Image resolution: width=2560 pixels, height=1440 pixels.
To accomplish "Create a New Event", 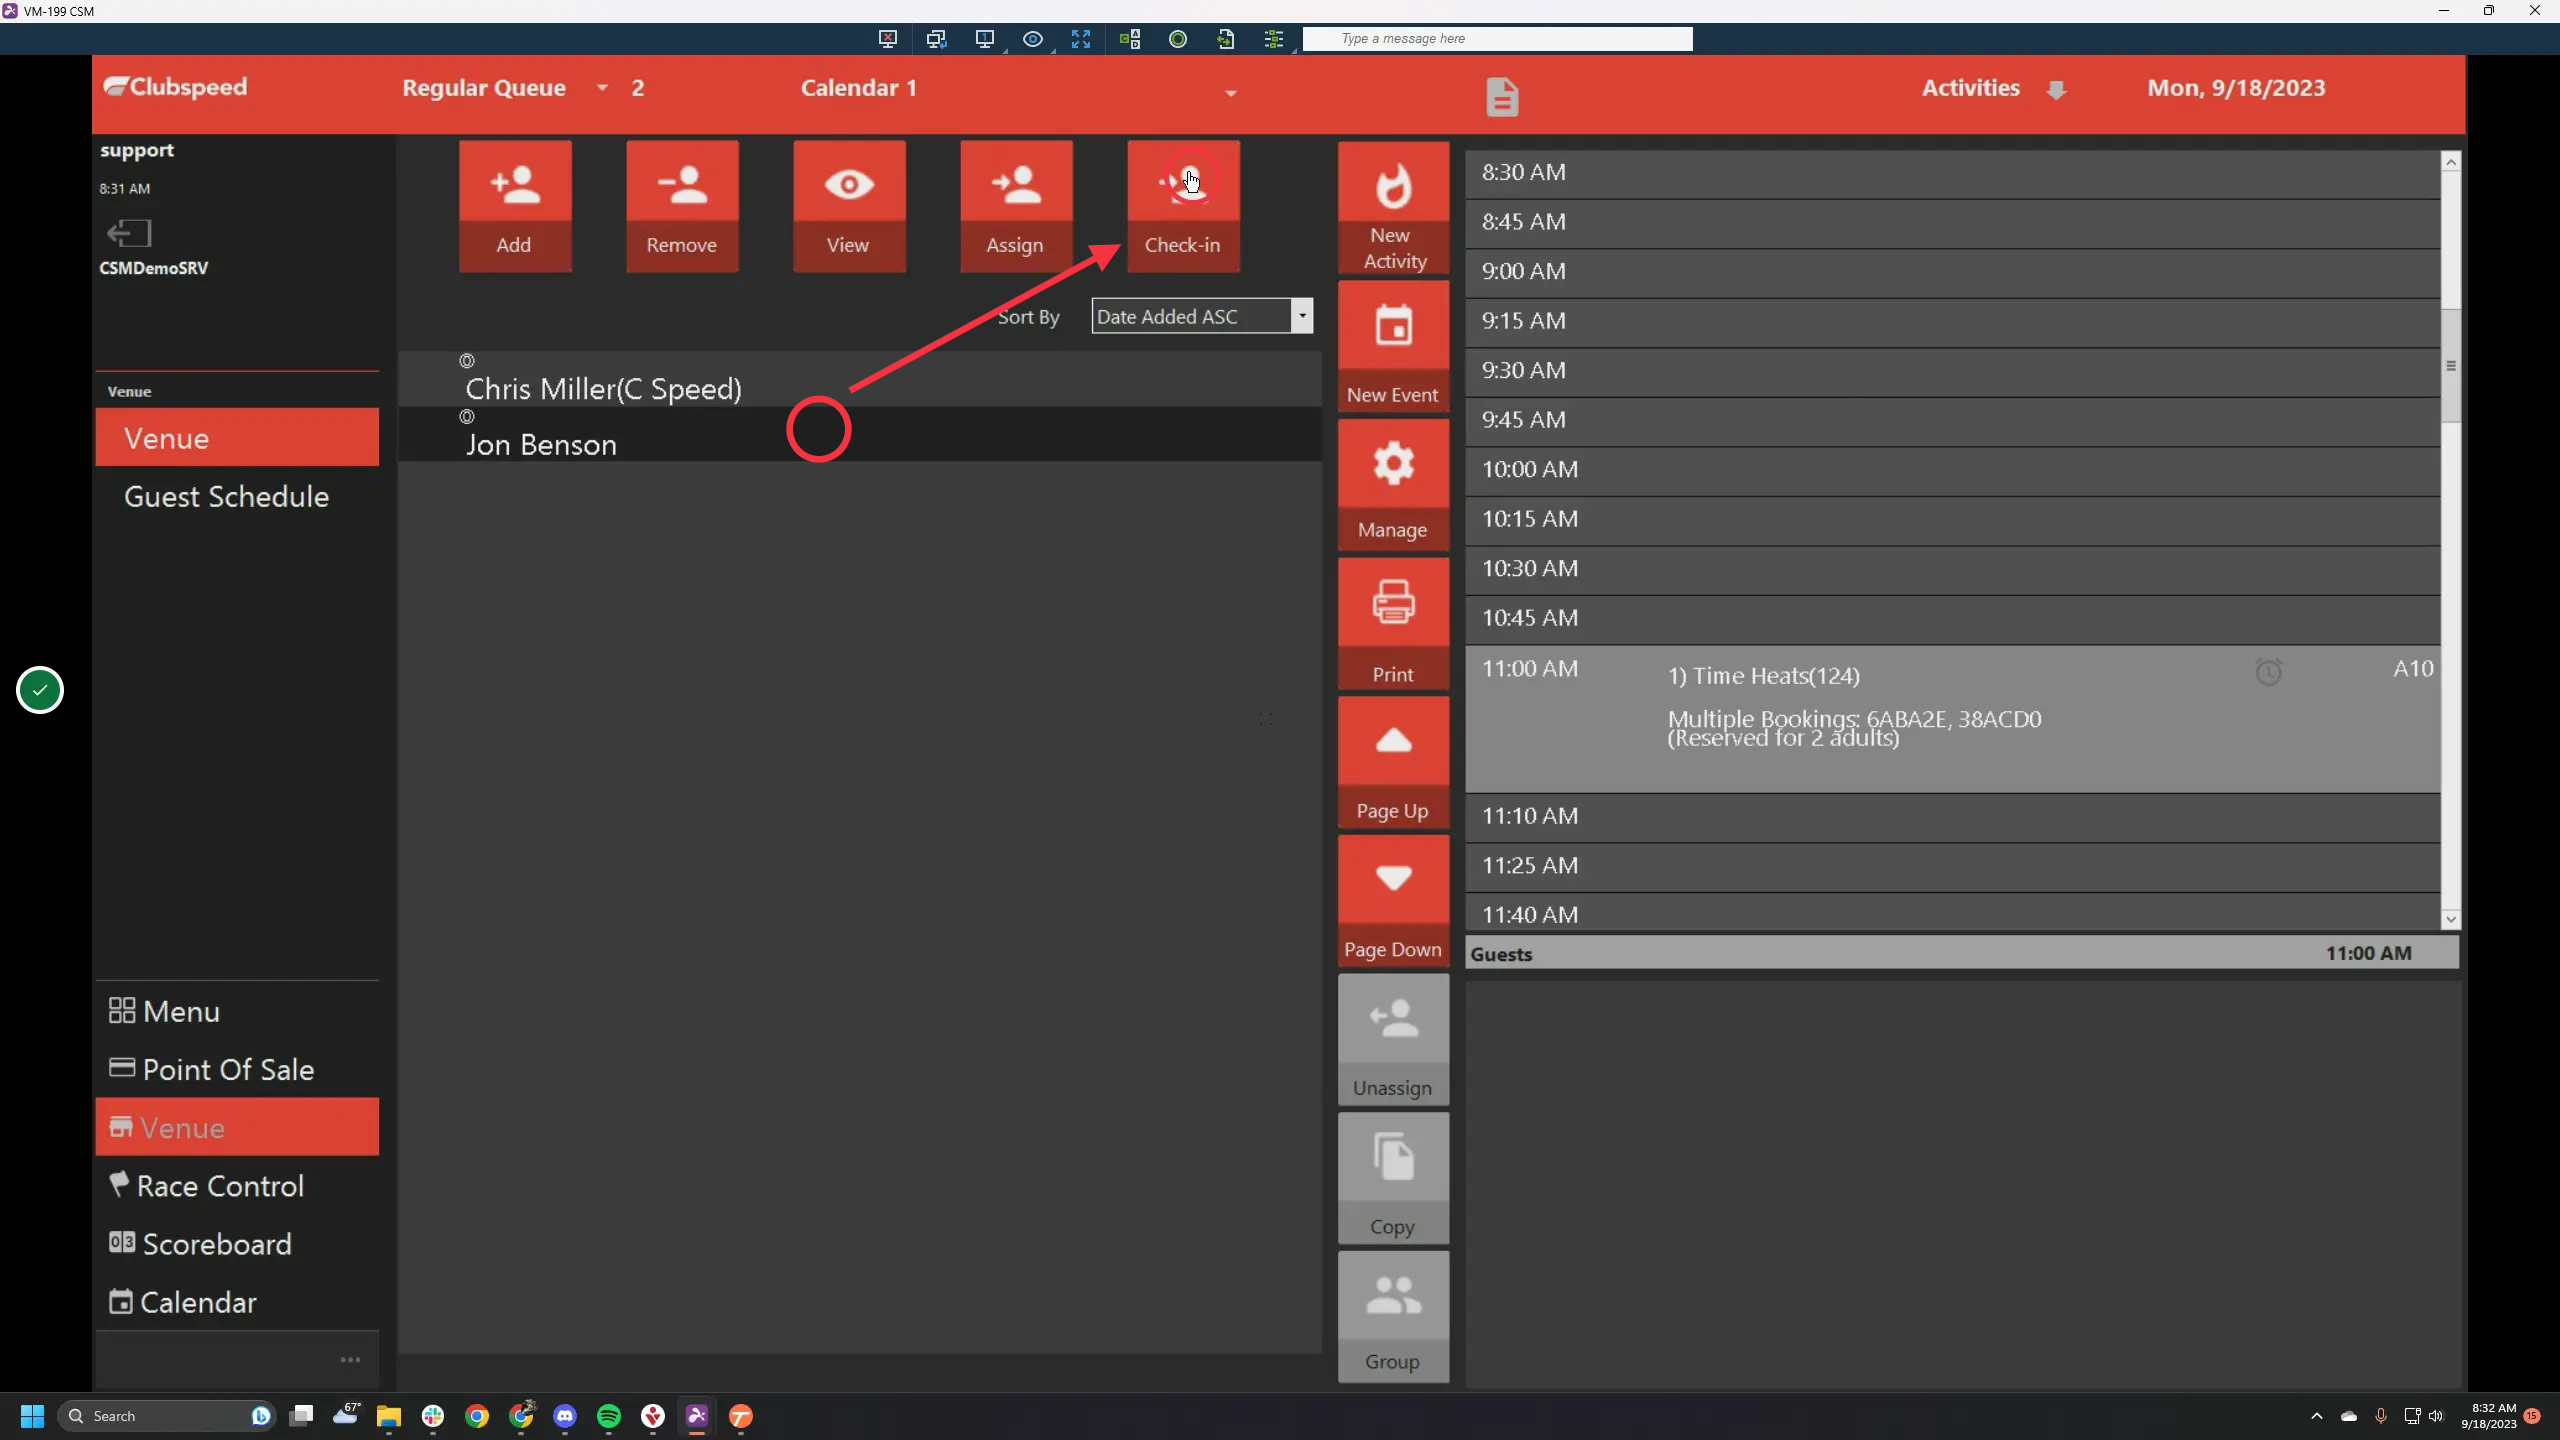I will coord(1393,346).
